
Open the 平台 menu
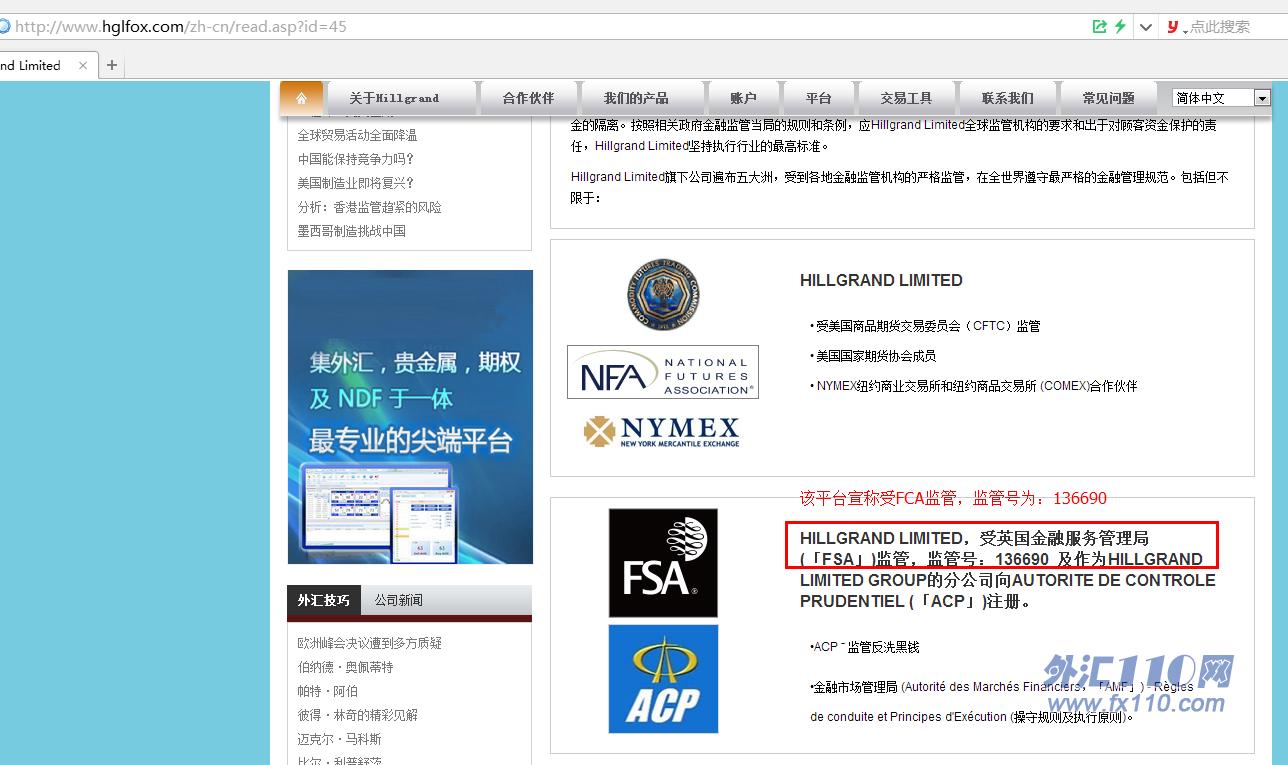click(819, 98)
